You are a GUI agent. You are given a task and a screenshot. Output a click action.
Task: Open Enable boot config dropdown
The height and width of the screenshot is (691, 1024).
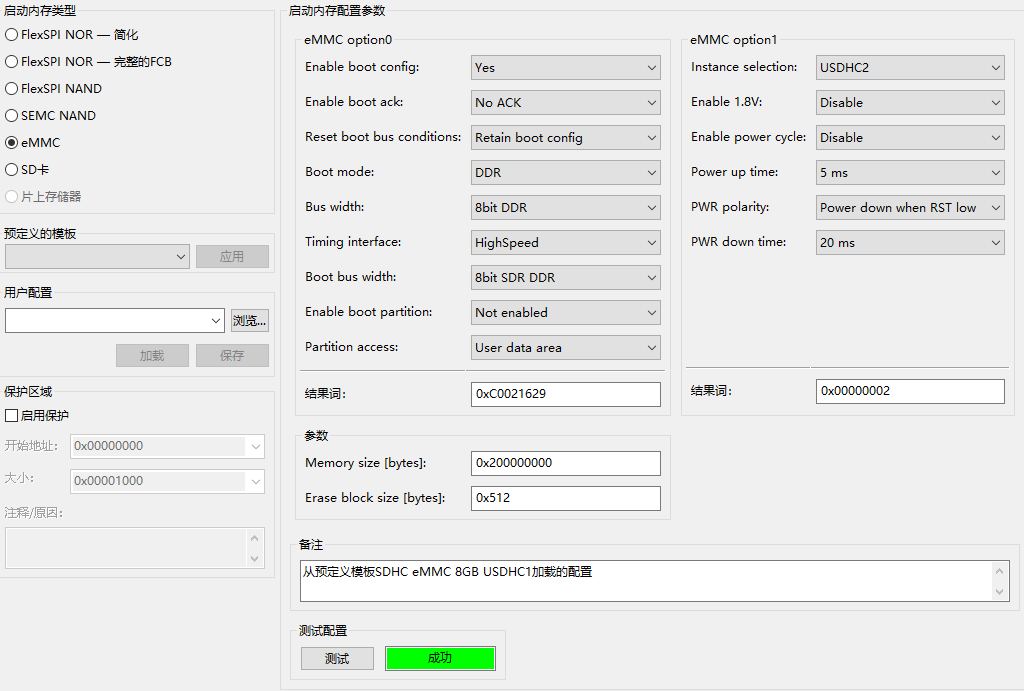[566, 67]
